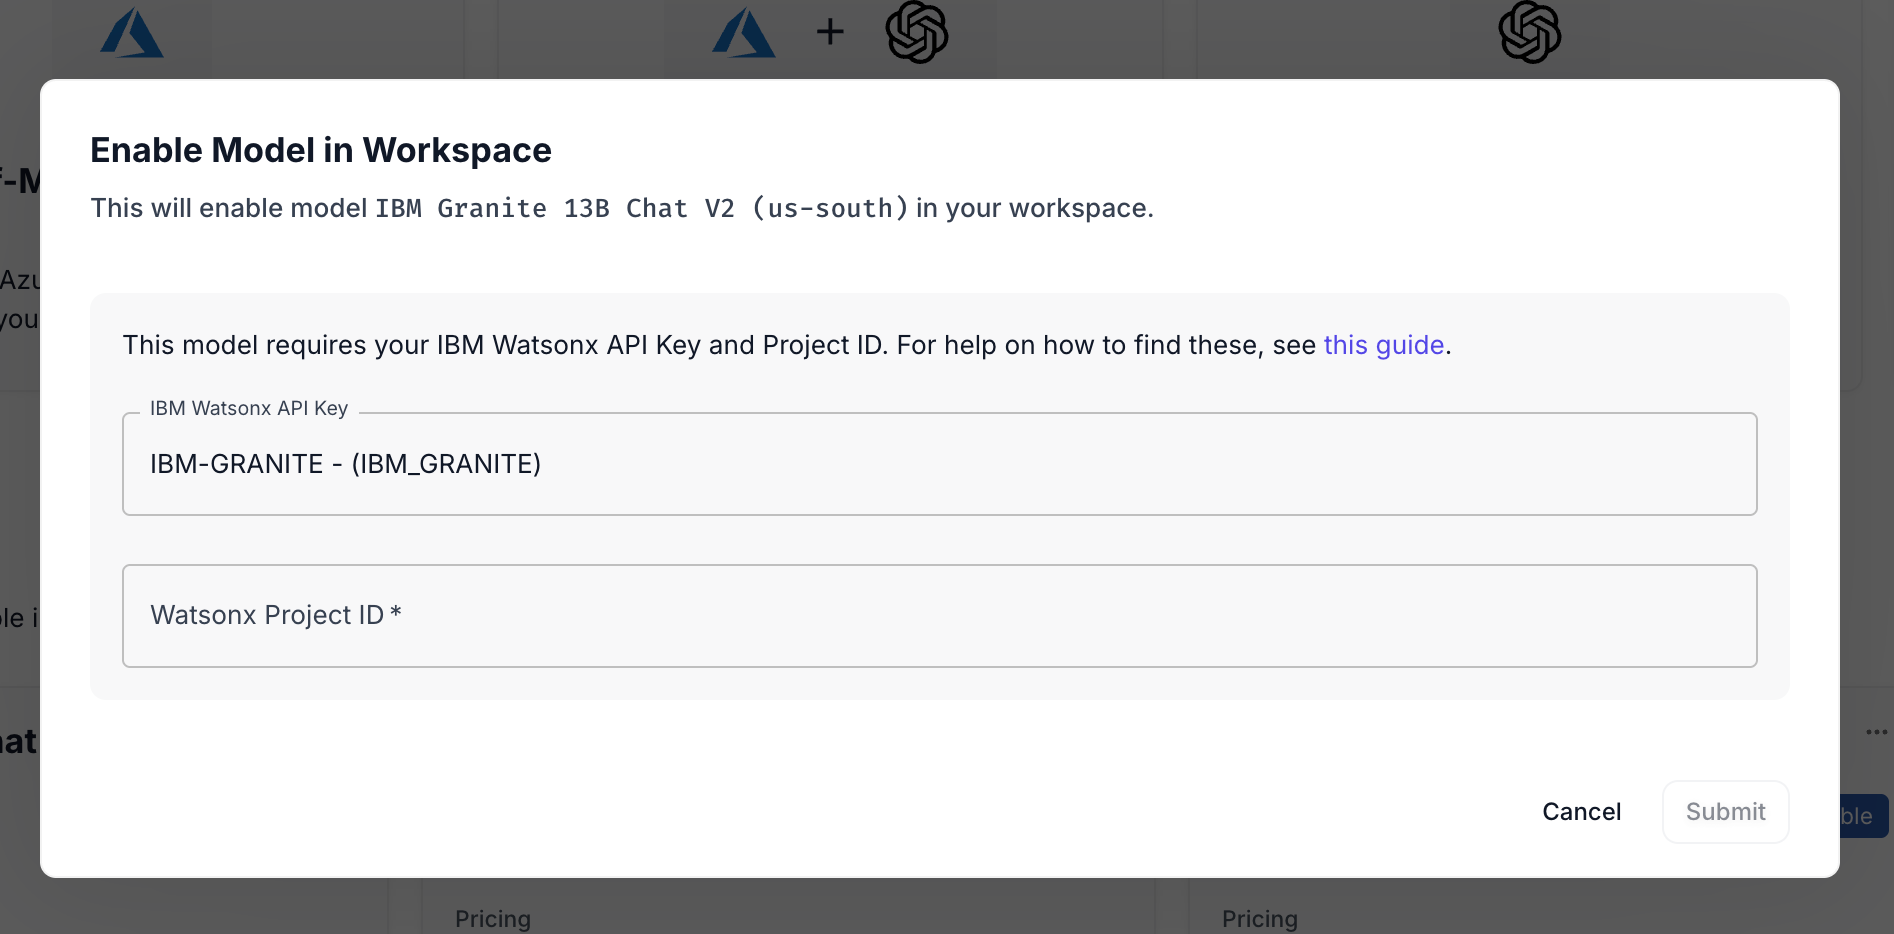Open the IBM Watsonx API Key selector
Image resolution: width=1894 pixels, height=934 pixels.
(939, 464)
